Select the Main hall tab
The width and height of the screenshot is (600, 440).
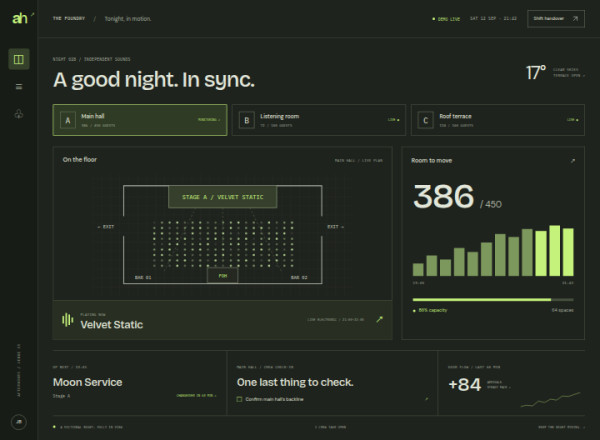140,120
